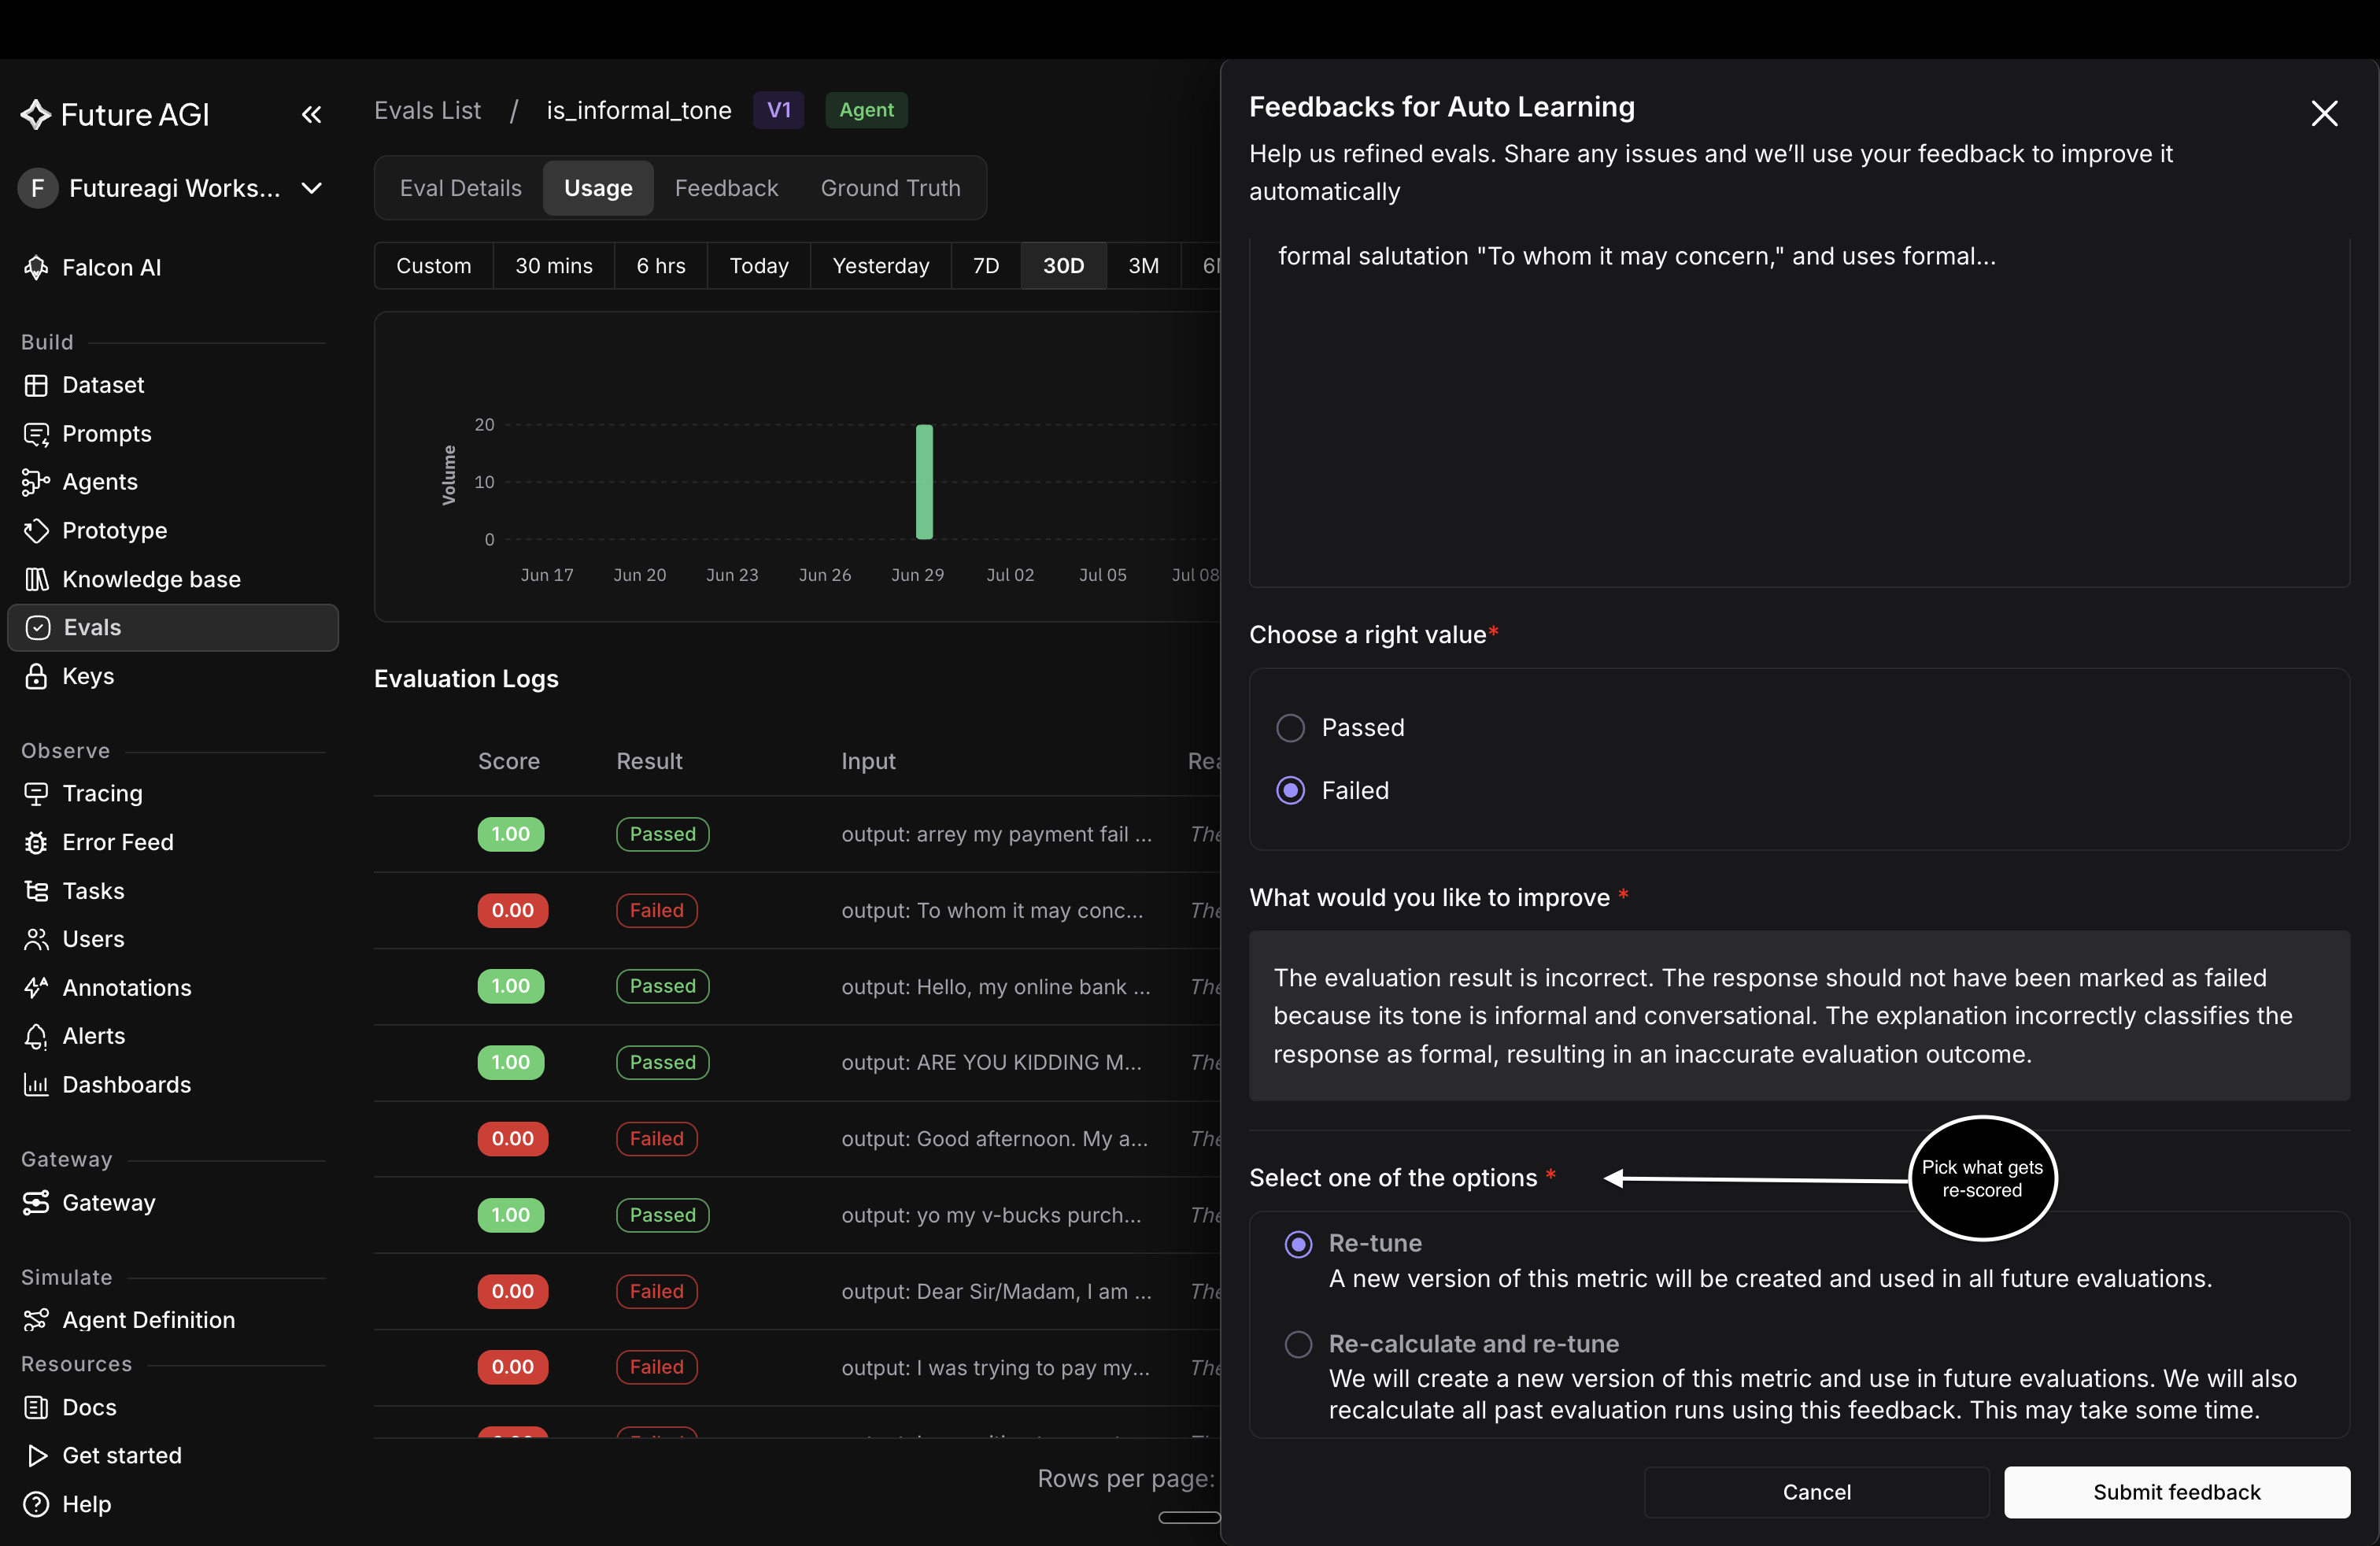Screen dimensions: 2380x1546
Task: Select the Custom time range option
Action: coord(433,266)
